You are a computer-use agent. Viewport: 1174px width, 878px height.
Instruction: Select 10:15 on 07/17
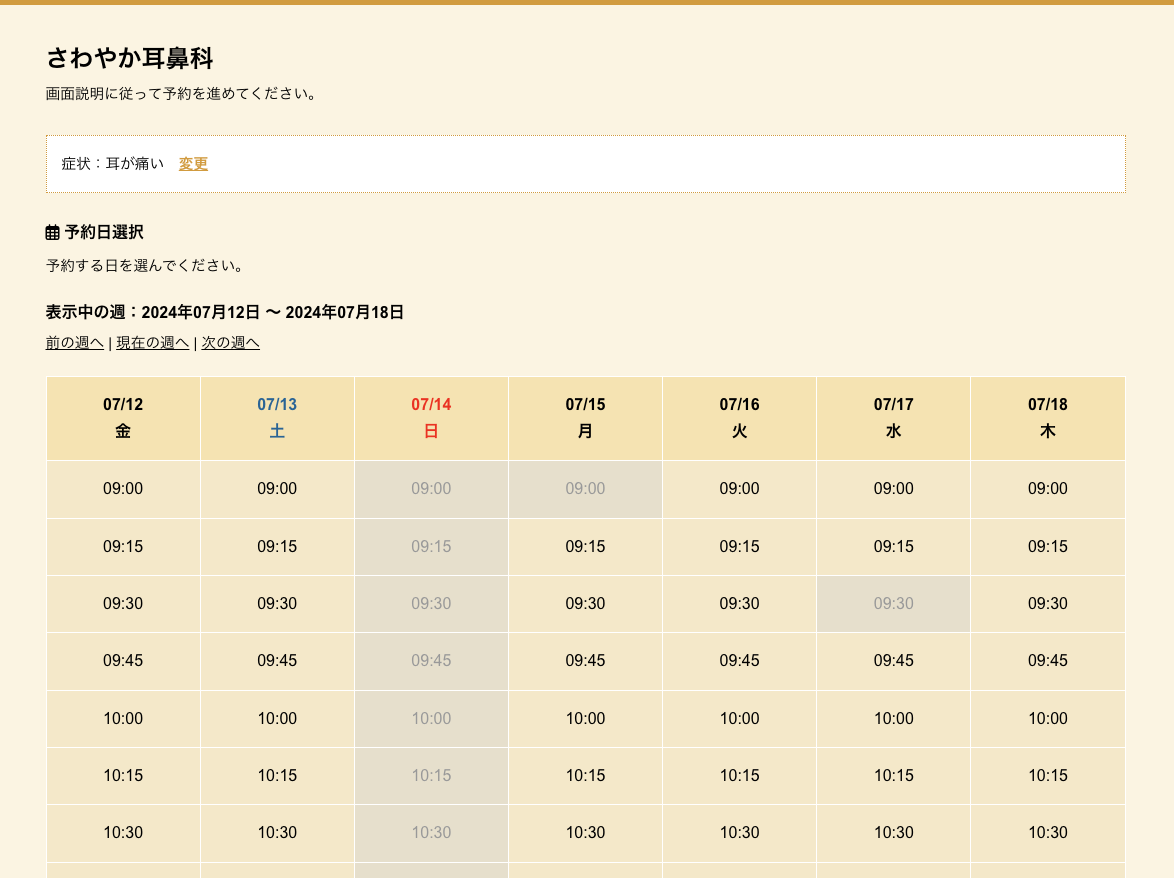(x=894, y=775)
